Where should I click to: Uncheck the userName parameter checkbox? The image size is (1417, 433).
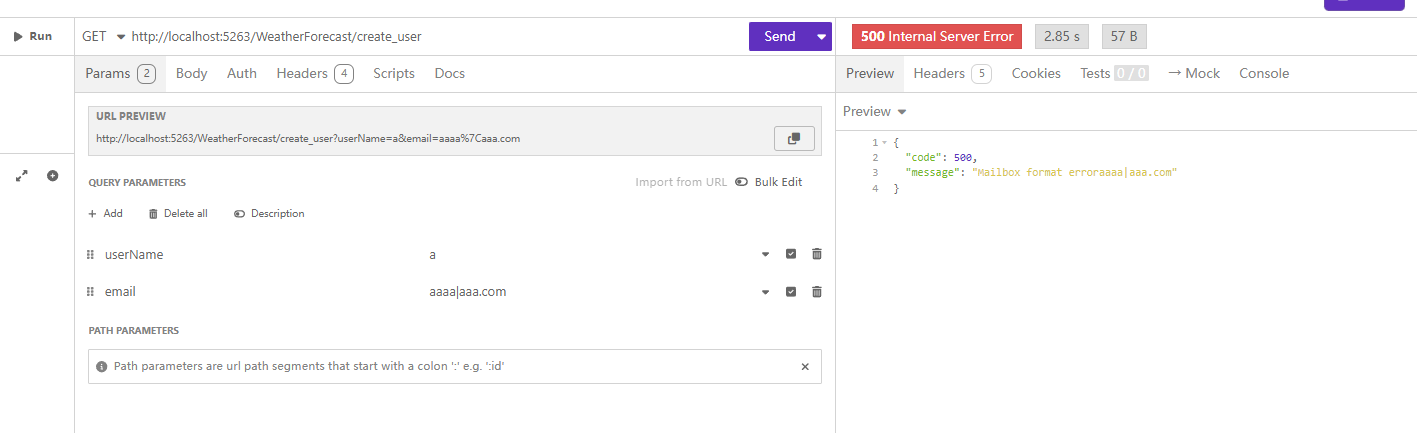point(791,255)
